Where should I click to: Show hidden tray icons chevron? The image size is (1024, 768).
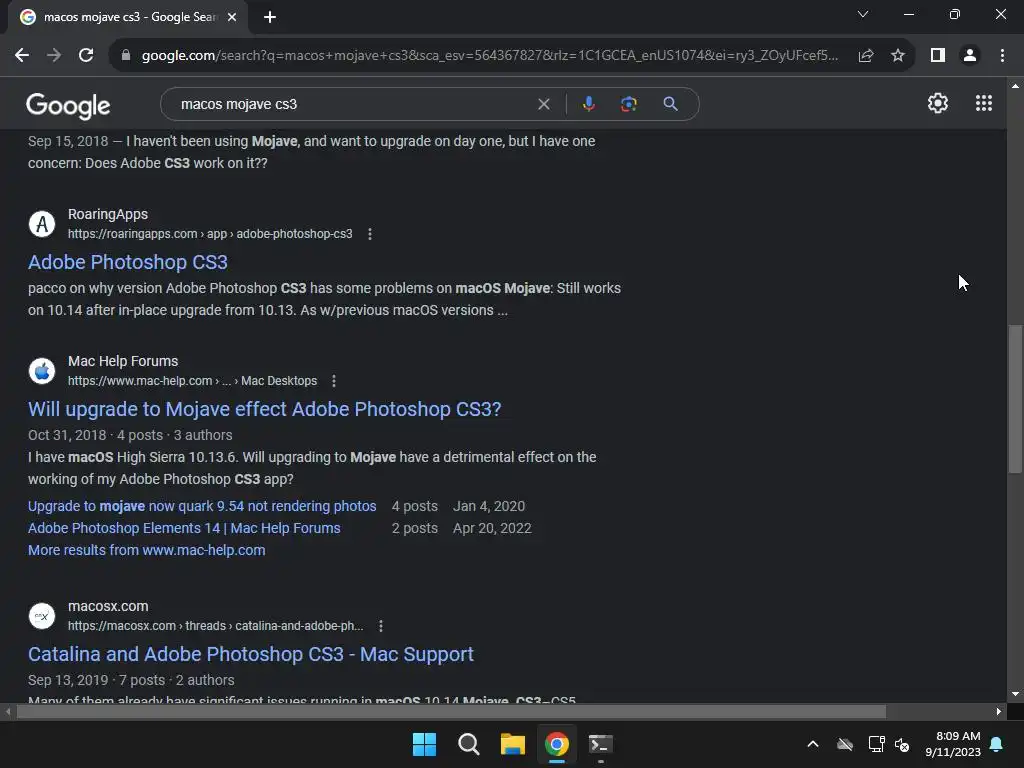(813, 744)
